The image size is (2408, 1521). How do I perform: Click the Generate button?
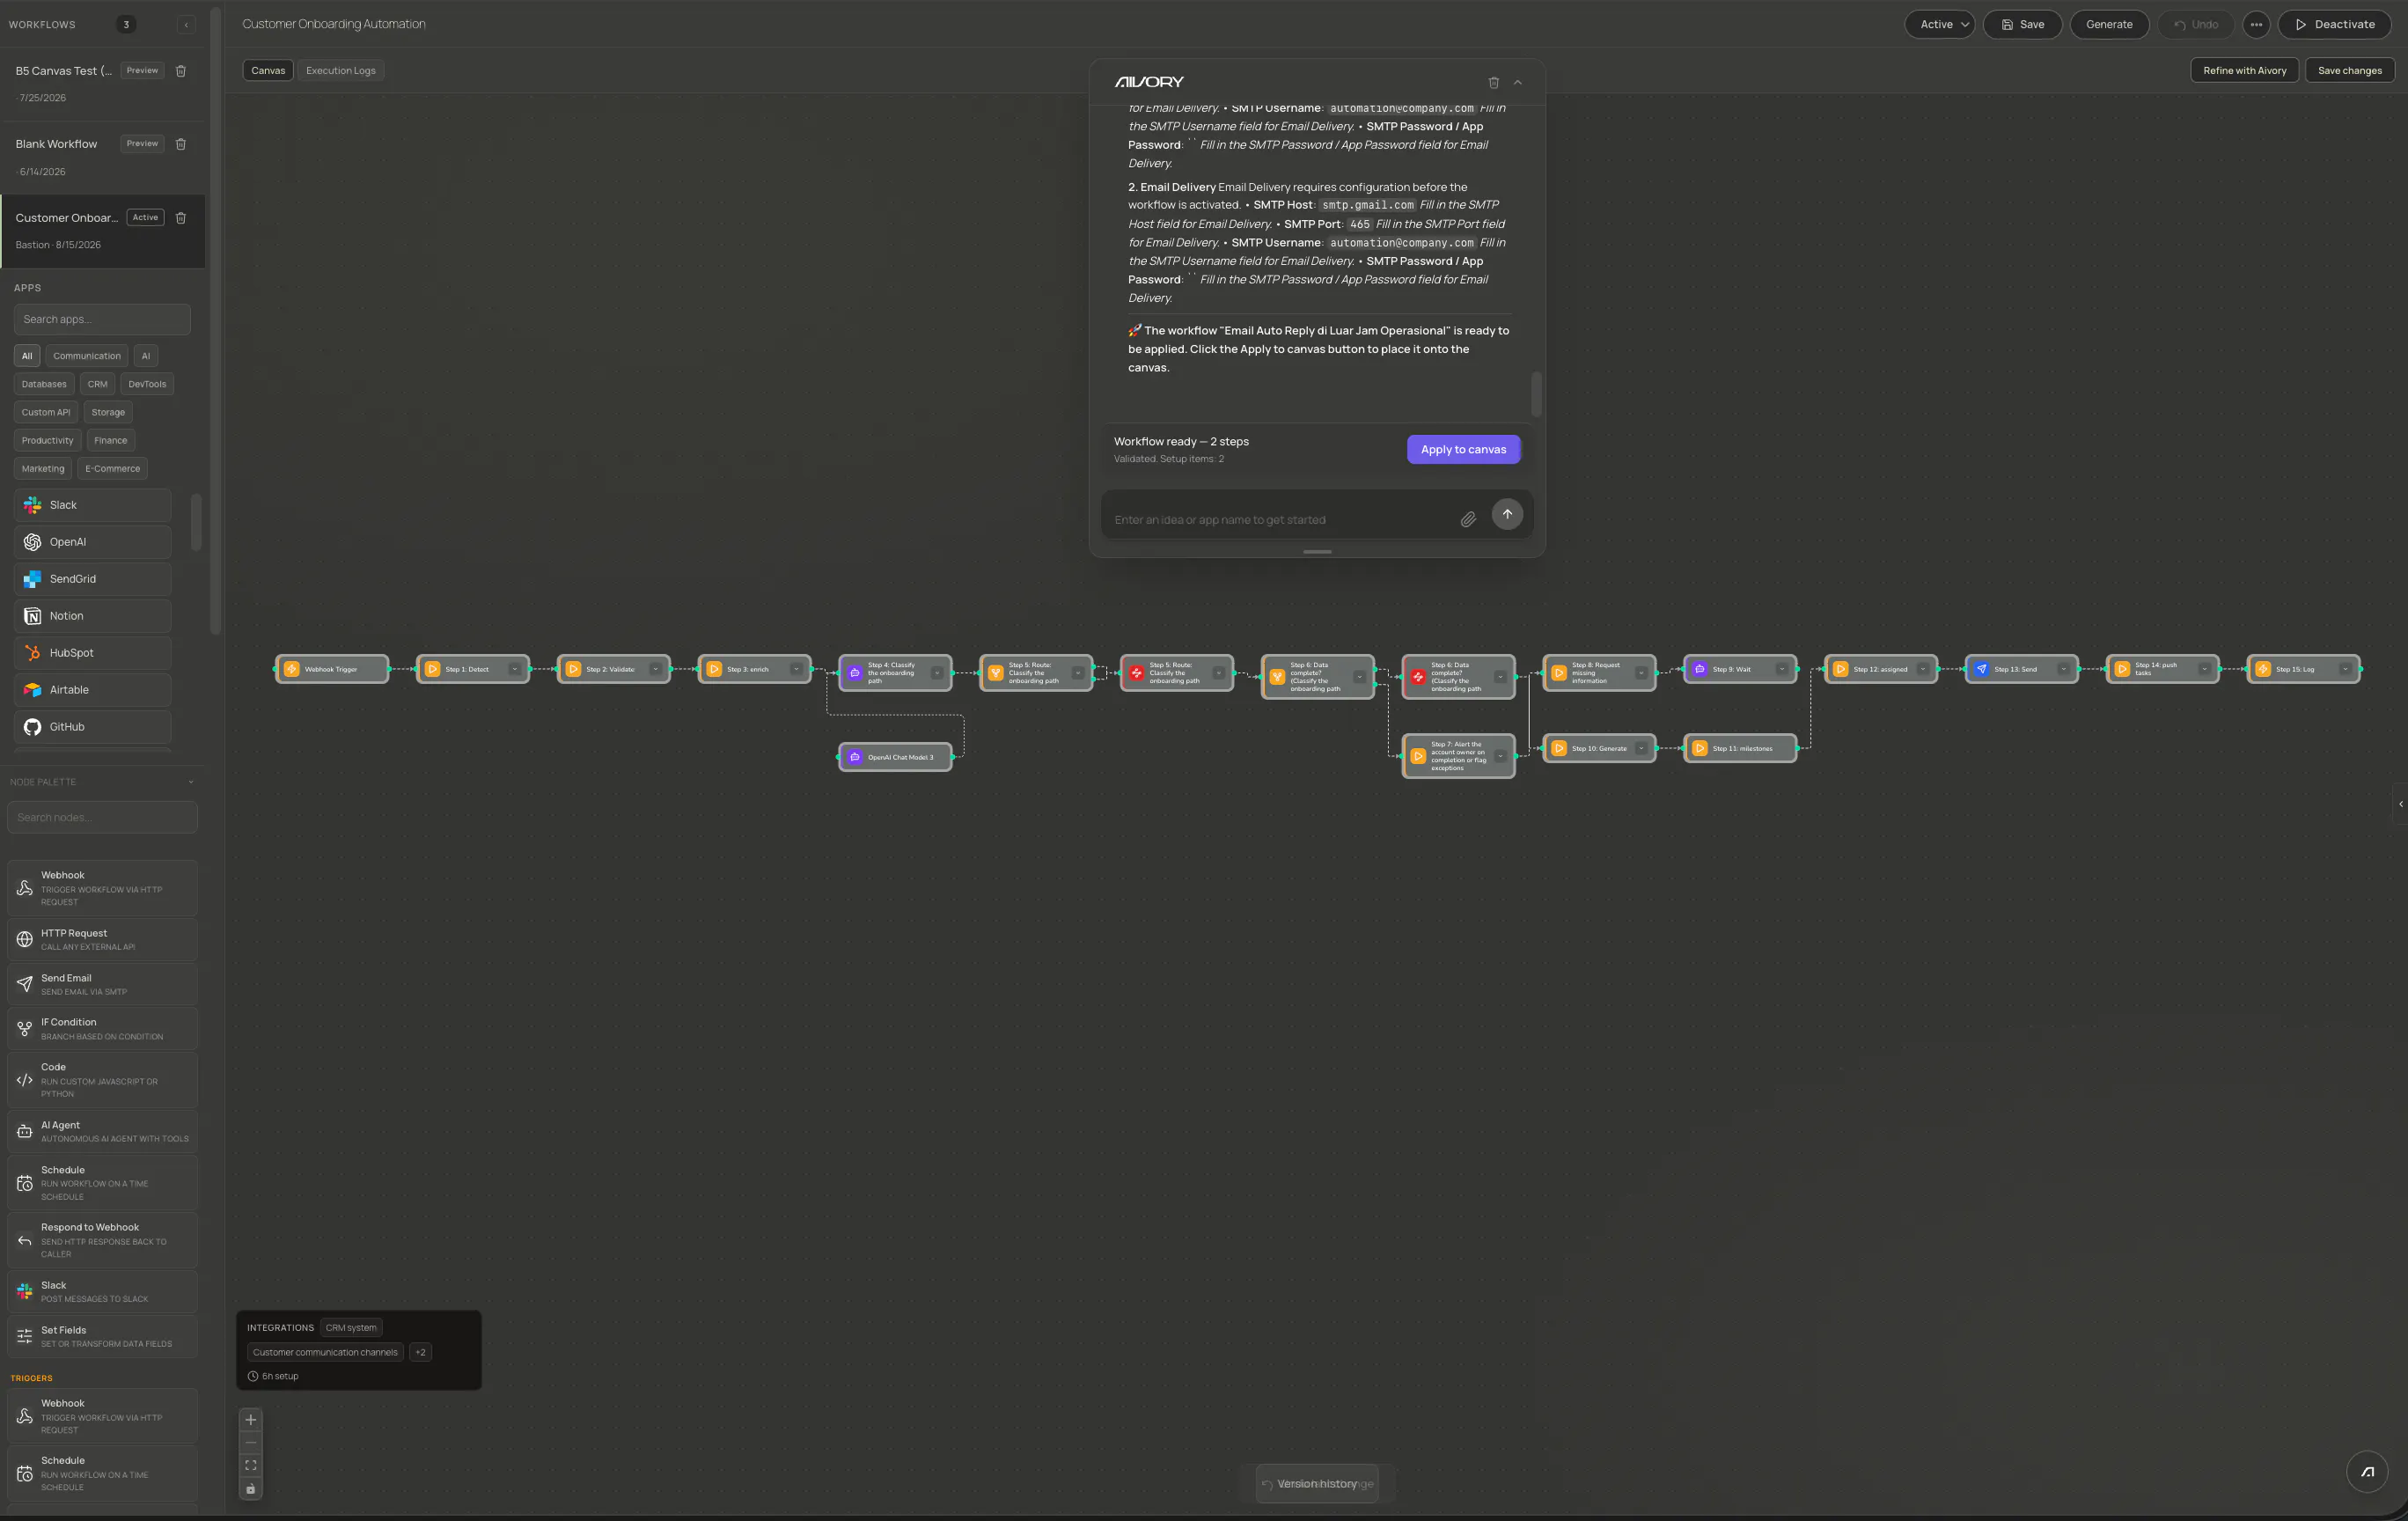(2109, 24)
